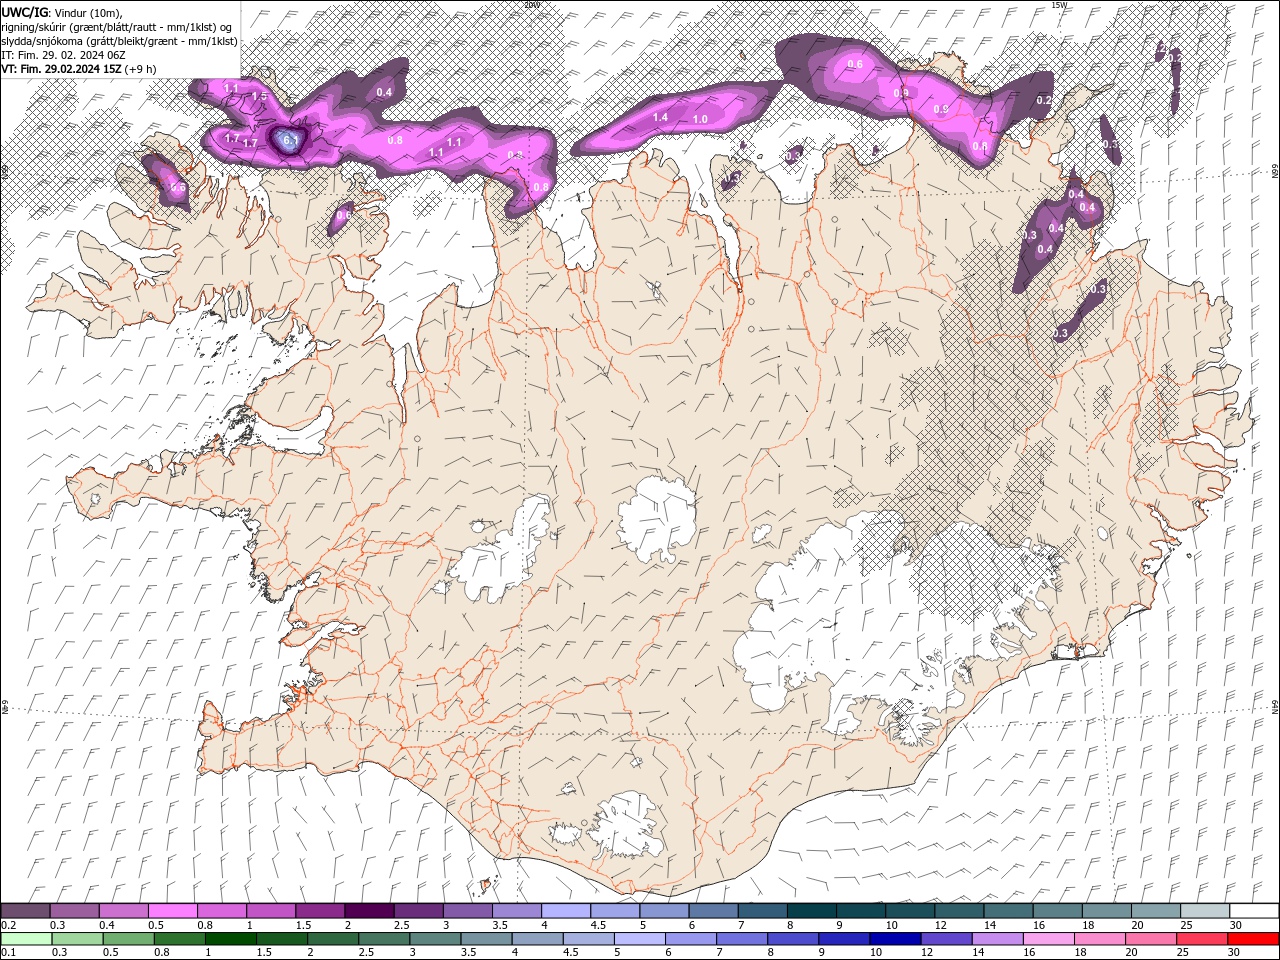Select the light green 0.3 rain scale swatch

click(x=77, y=939)
